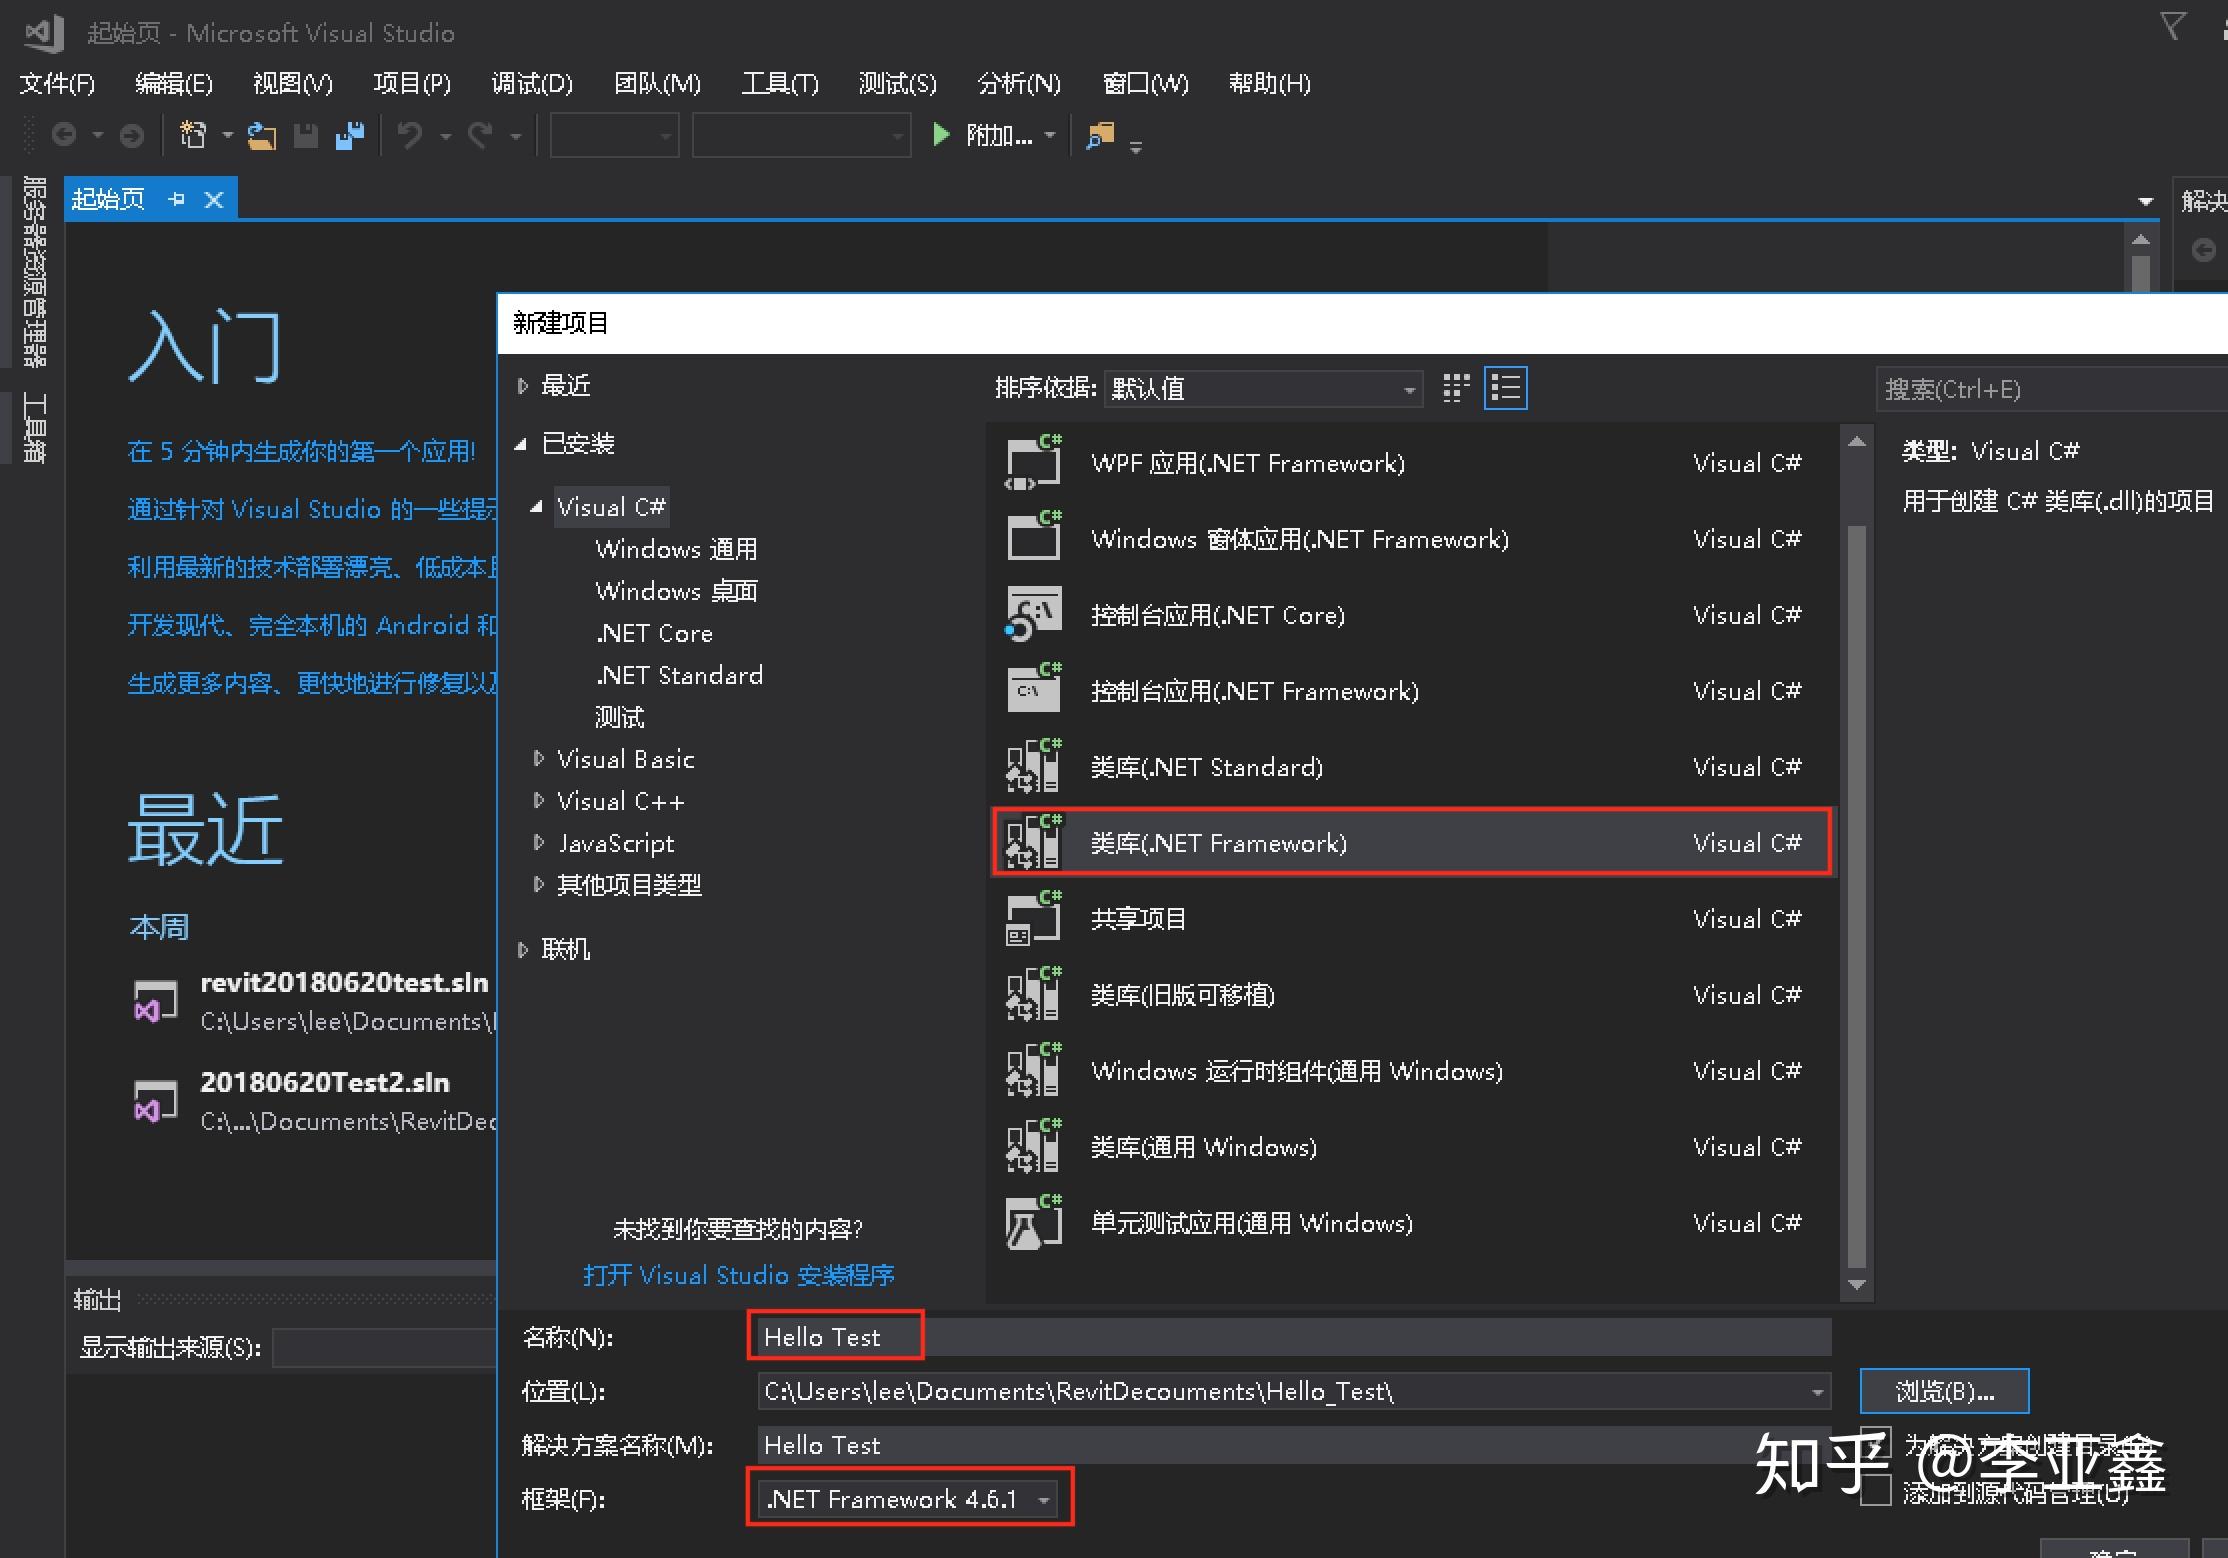
Task: Expand the Visual Basic node
Action: [x=538, y=759]
